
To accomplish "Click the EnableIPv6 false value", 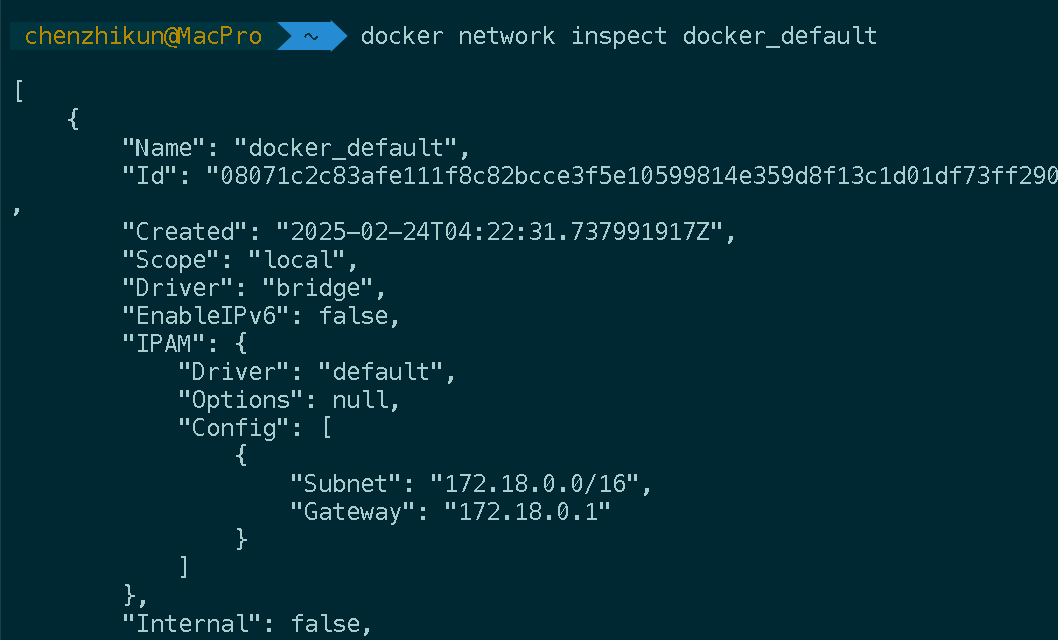I will pyautogui.click(x=354, y=316).
